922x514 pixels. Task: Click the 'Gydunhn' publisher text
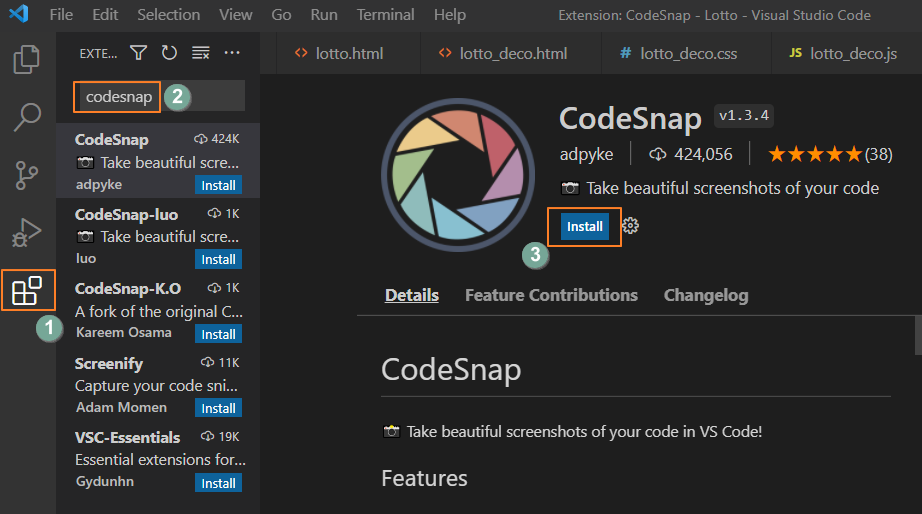pos(105,482)
